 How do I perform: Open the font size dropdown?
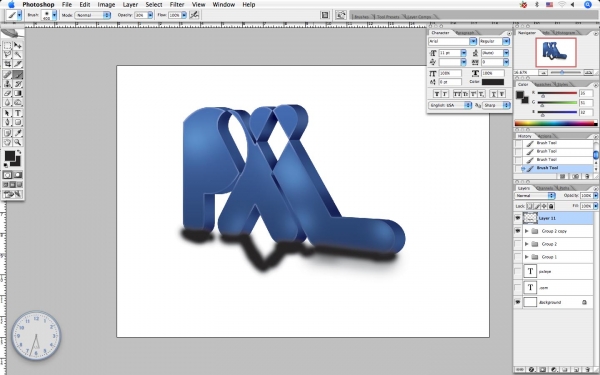pos(463,53)
